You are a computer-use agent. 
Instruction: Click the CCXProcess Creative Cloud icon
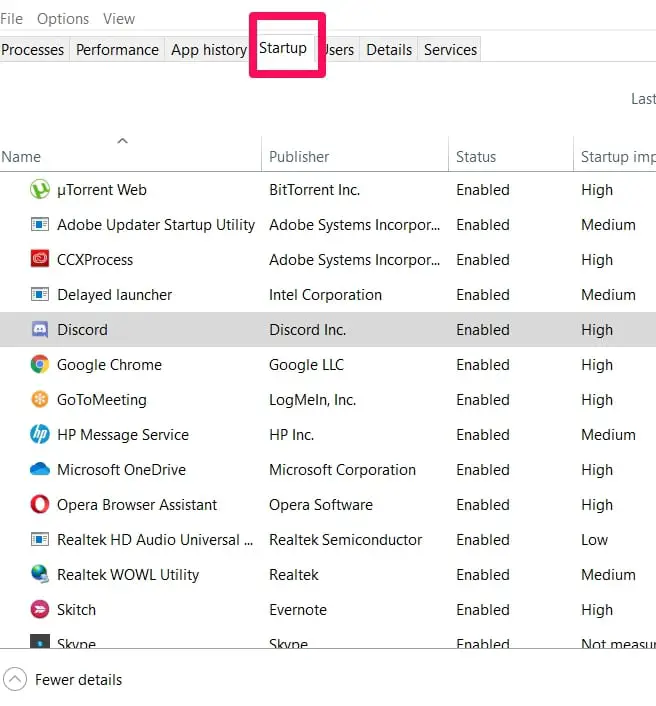tap(40, 259)
